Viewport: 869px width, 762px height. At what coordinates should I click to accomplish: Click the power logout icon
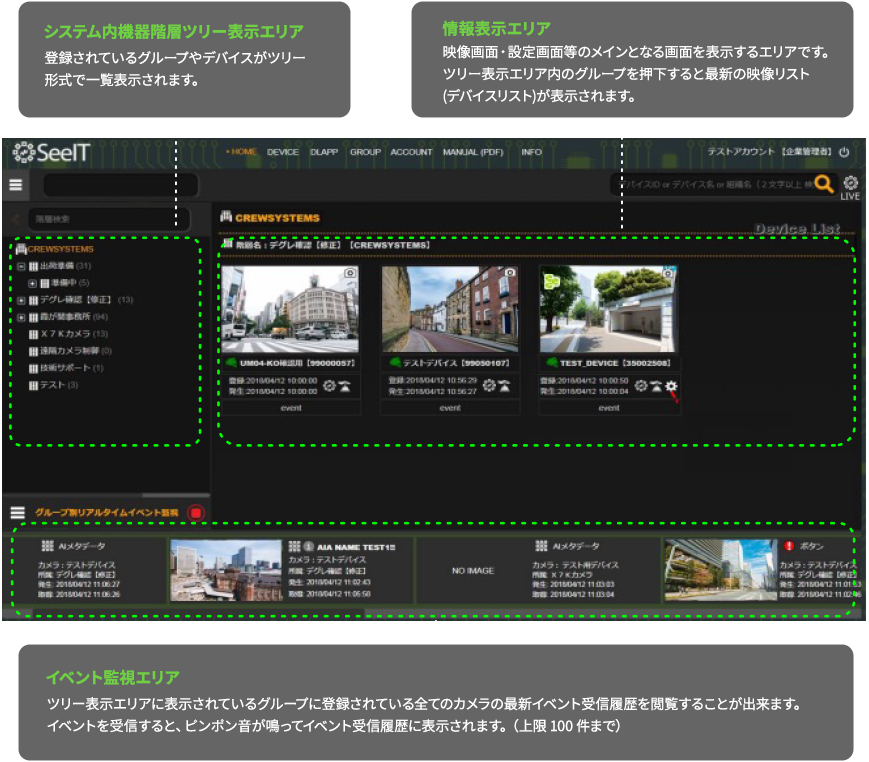click(844, 152)
